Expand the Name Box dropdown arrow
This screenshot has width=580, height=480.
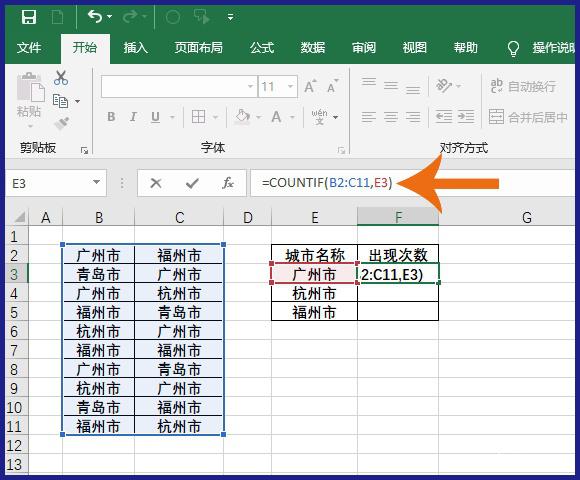pos(97,182)
